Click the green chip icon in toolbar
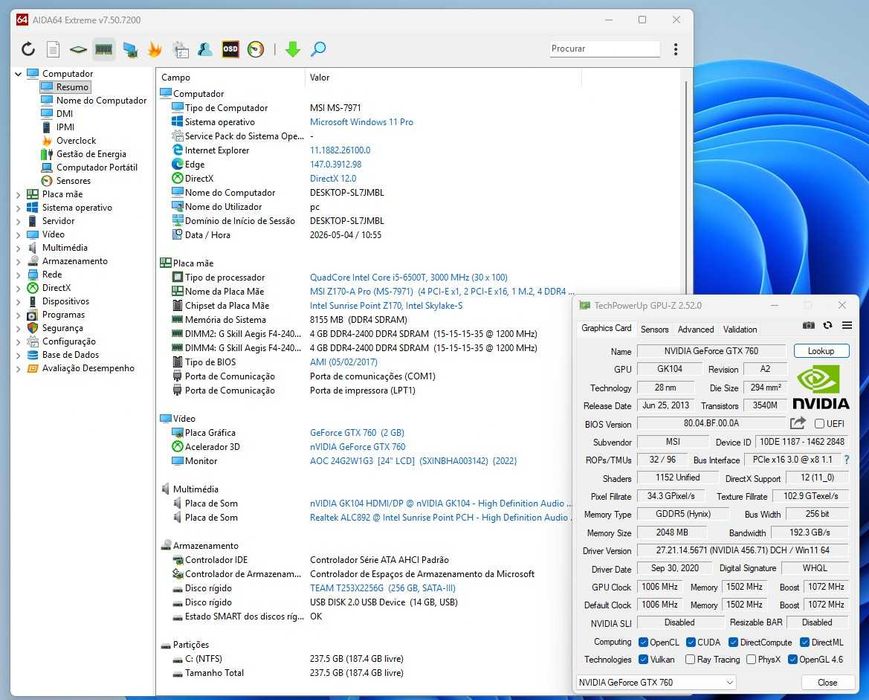 pyautogui.click(x=78, y=49)
